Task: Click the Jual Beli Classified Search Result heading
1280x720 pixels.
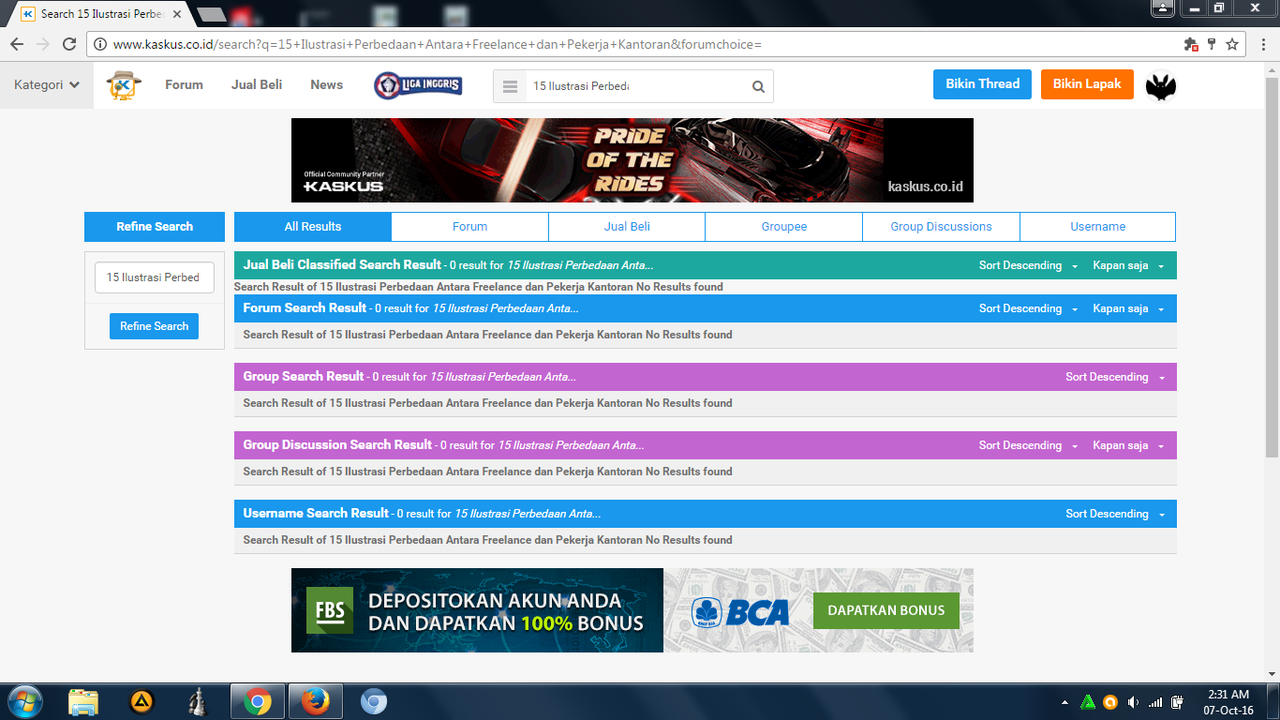Action: 342,265
